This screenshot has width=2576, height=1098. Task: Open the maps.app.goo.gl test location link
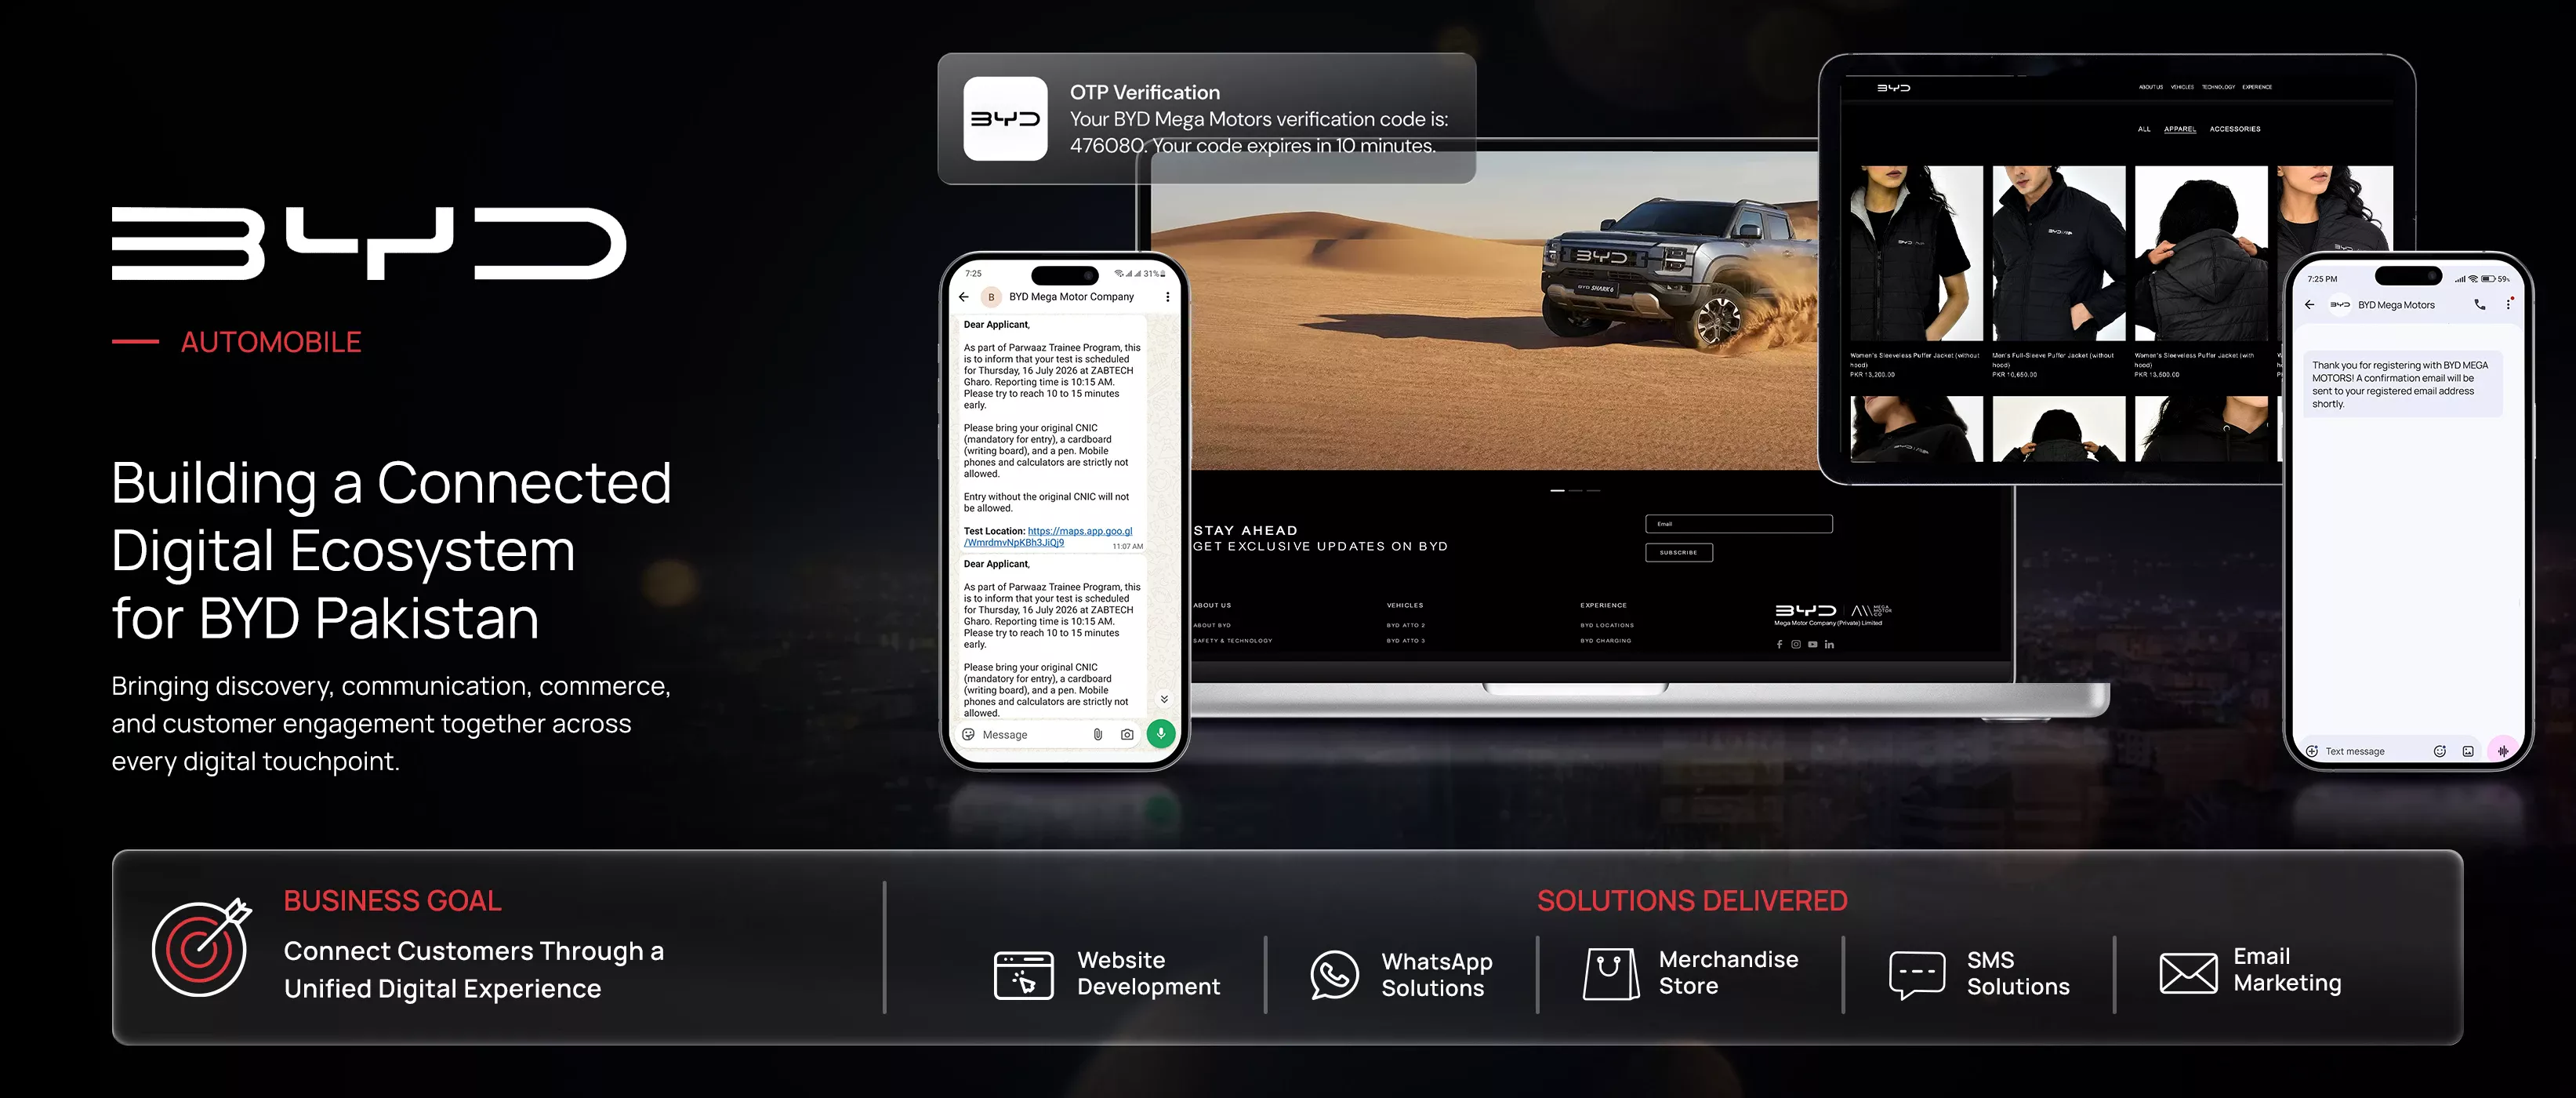tap(1048, 537)
